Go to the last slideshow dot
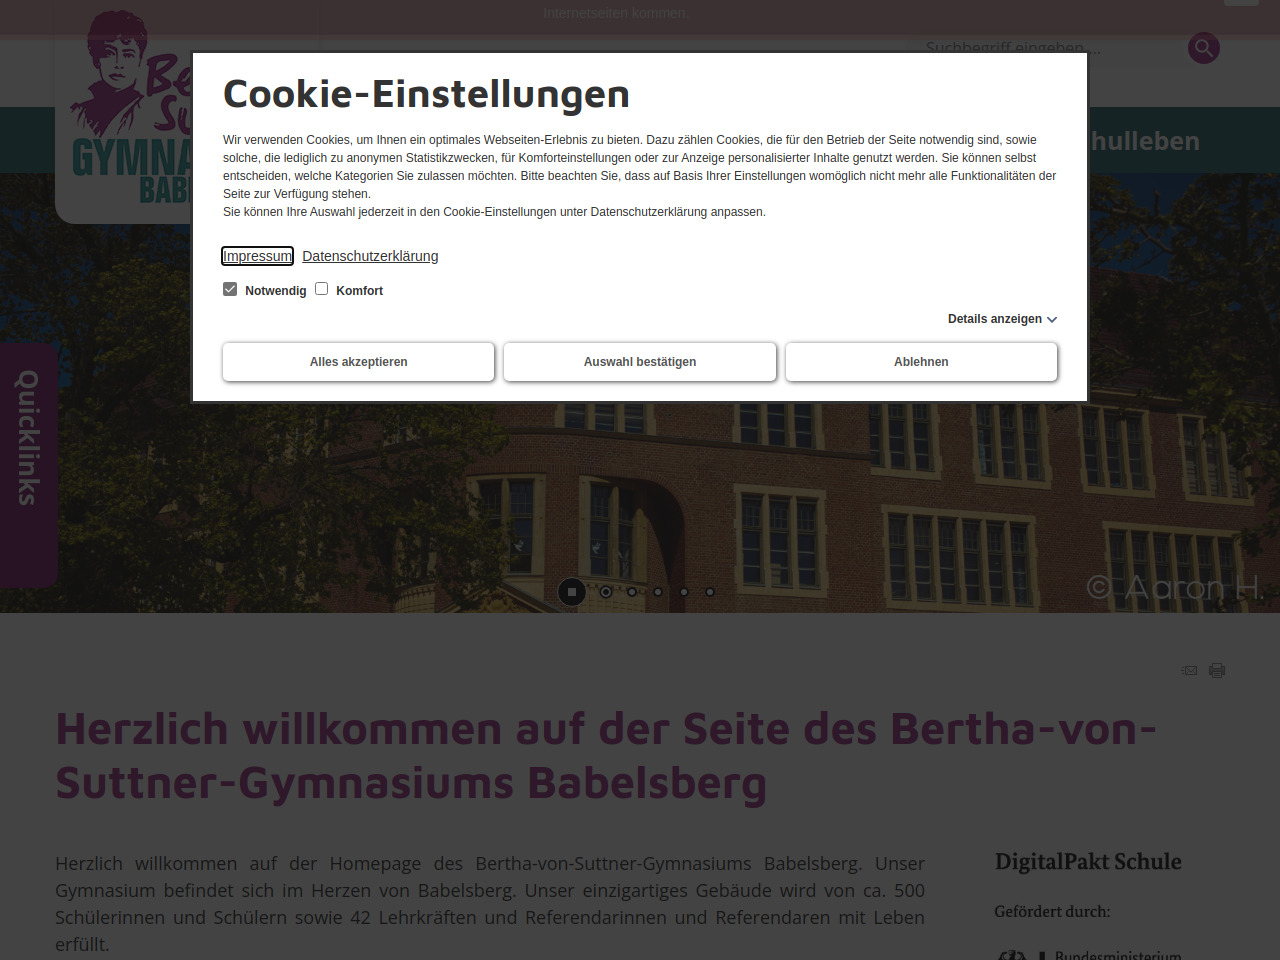The width and height of the screenshot is (1280, 960). pos(710,592)
